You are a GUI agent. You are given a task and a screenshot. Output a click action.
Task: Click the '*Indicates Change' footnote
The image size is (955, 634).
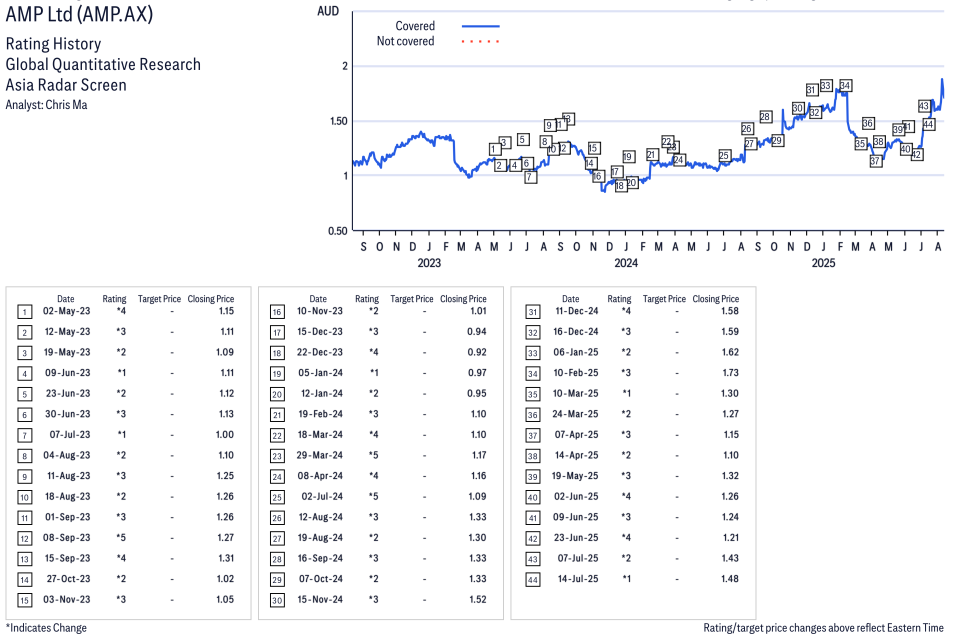click(x=46, y=628)
